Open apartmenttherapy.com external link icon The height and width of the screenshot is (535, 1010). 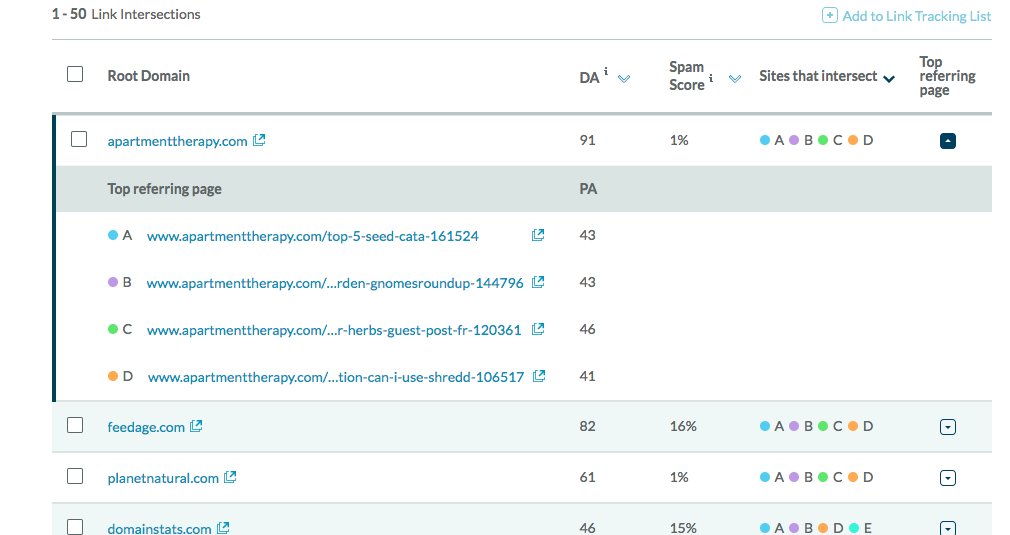[x=259, y=140]
